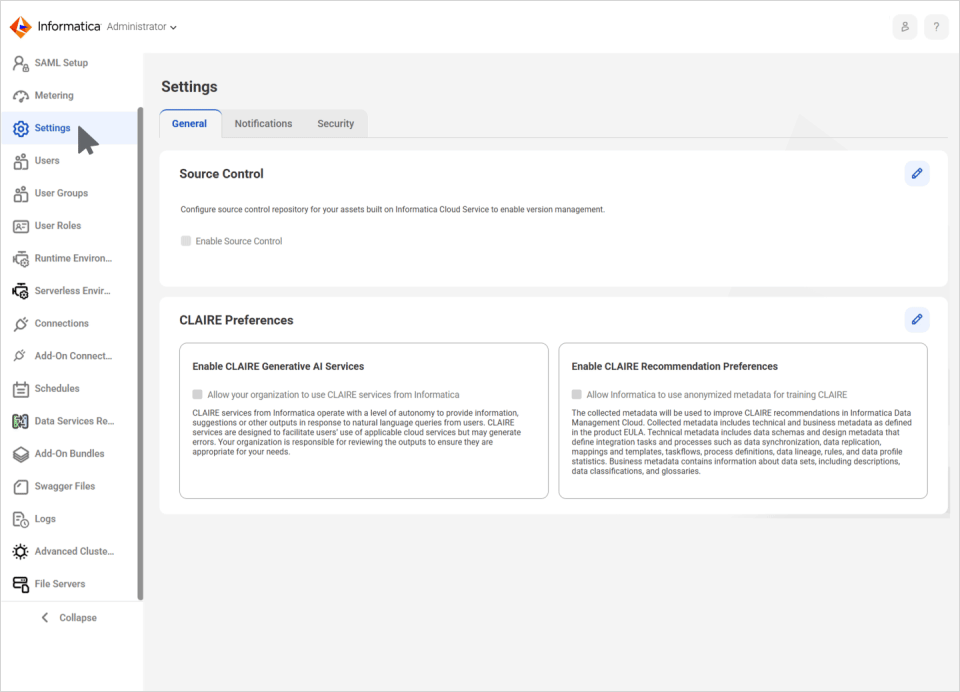
Task: Open the user profile icon in header
Action: point(905,27)
